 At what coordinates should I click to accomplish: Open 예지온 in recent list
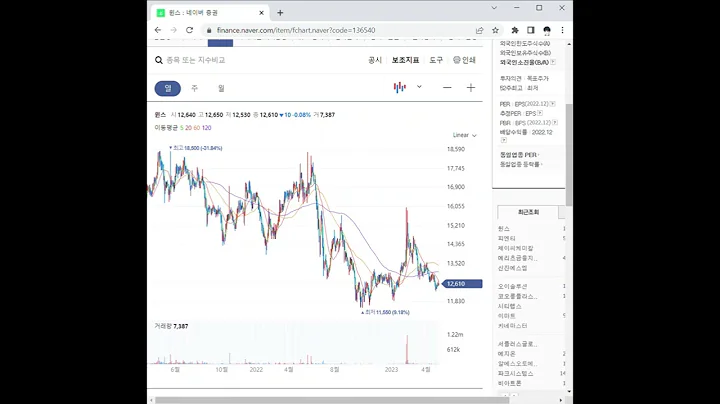pyautogui.click(x=506, y=354)
